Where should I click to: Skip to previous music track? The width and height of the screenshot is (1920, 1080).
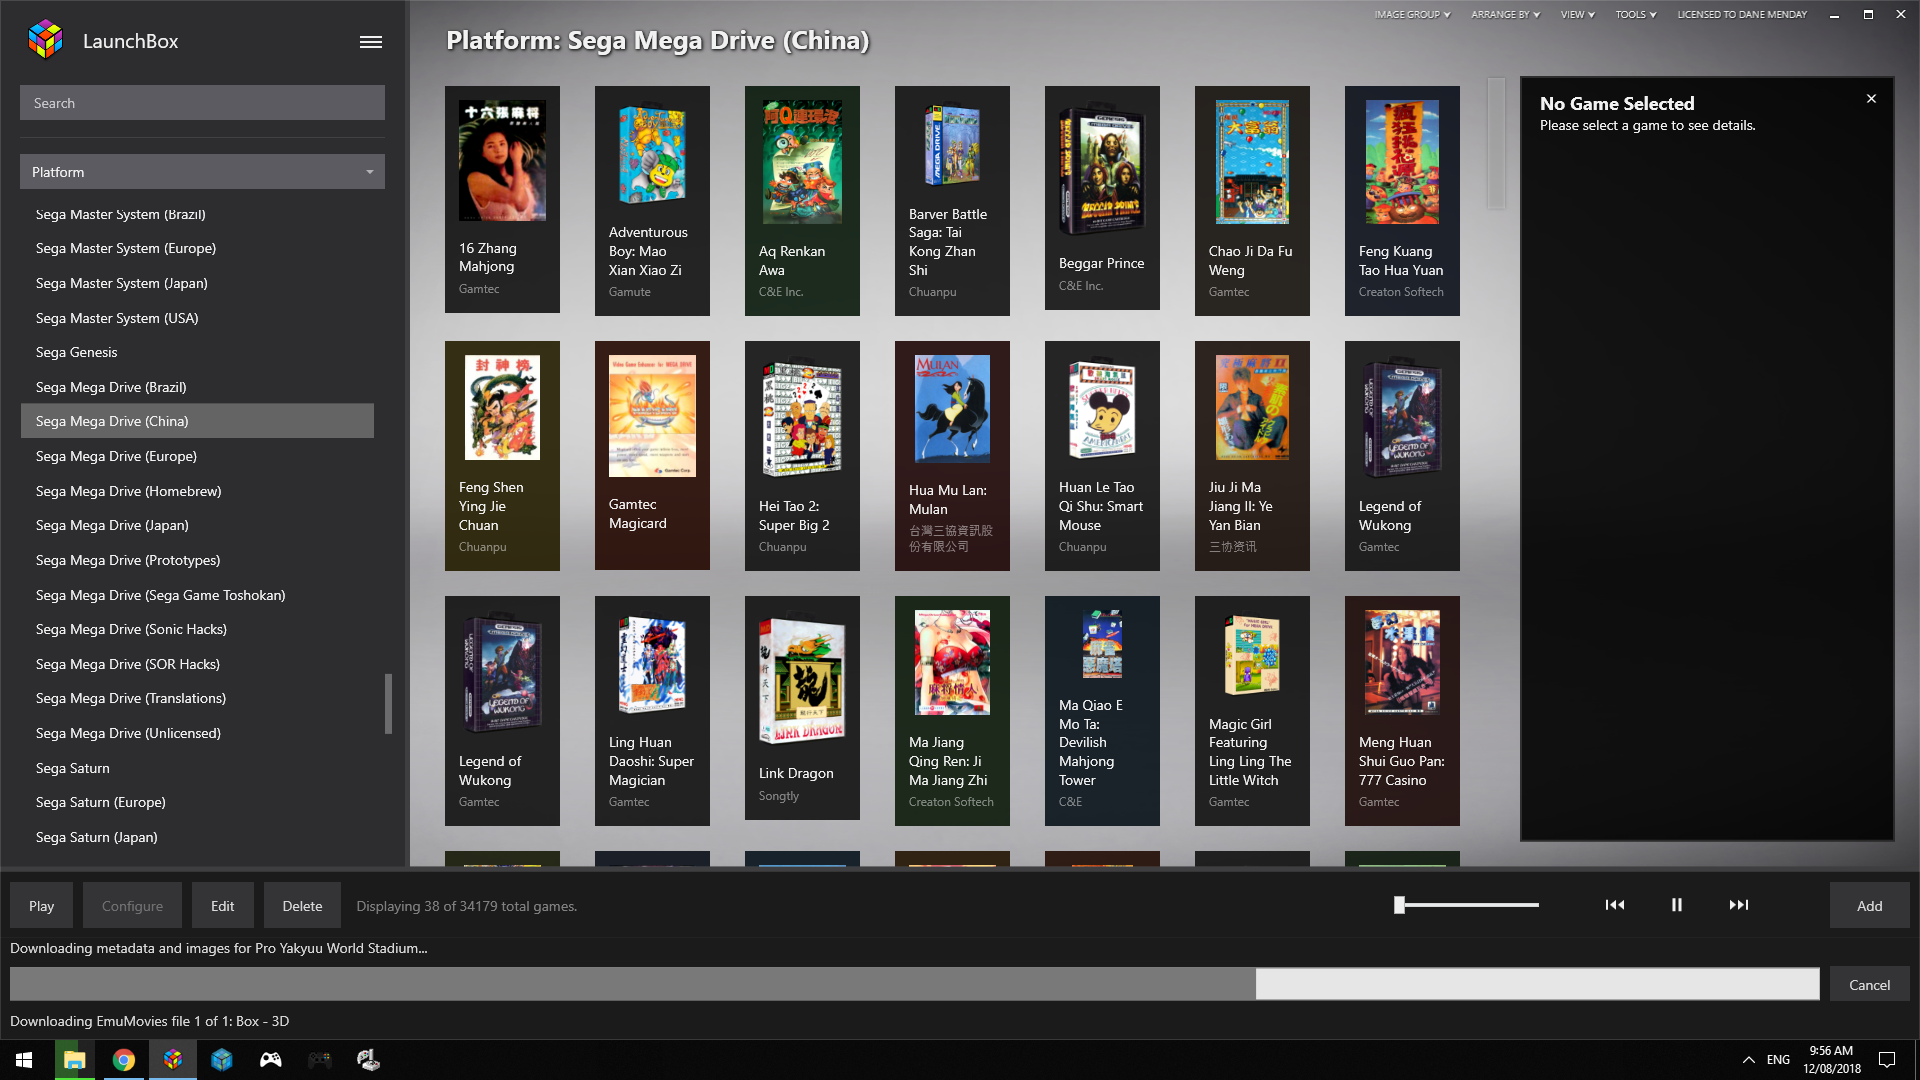pos(1615,905)
